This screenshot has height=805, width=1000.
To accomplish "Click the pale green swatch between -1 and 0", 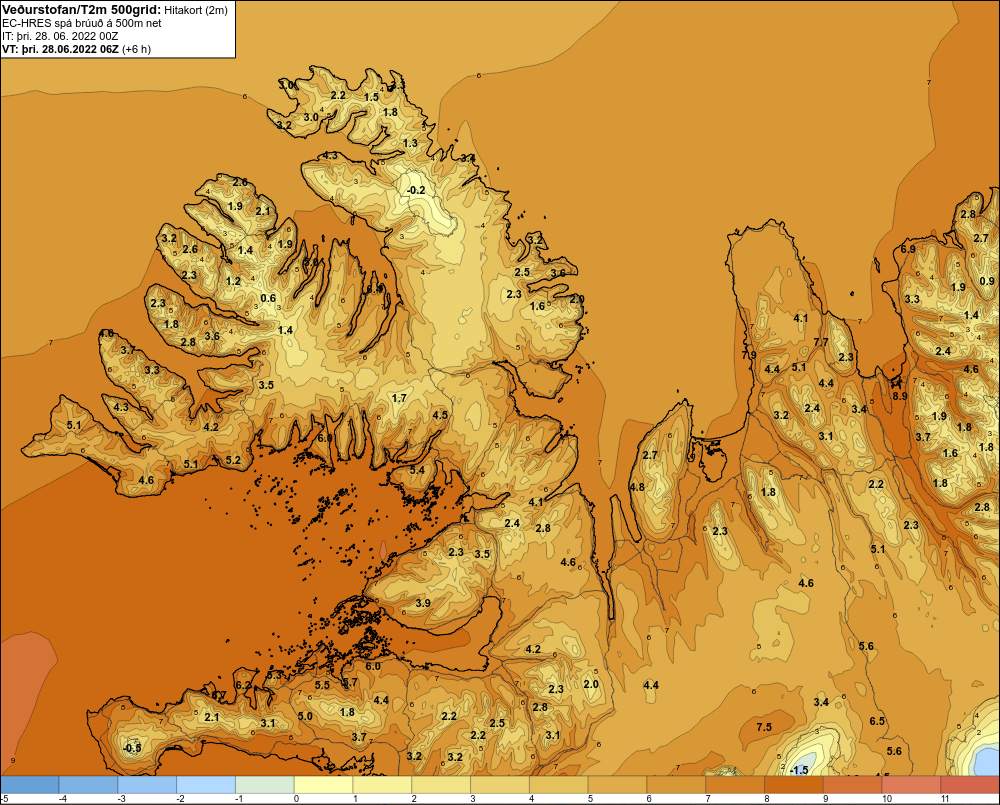I will point(265,784).
